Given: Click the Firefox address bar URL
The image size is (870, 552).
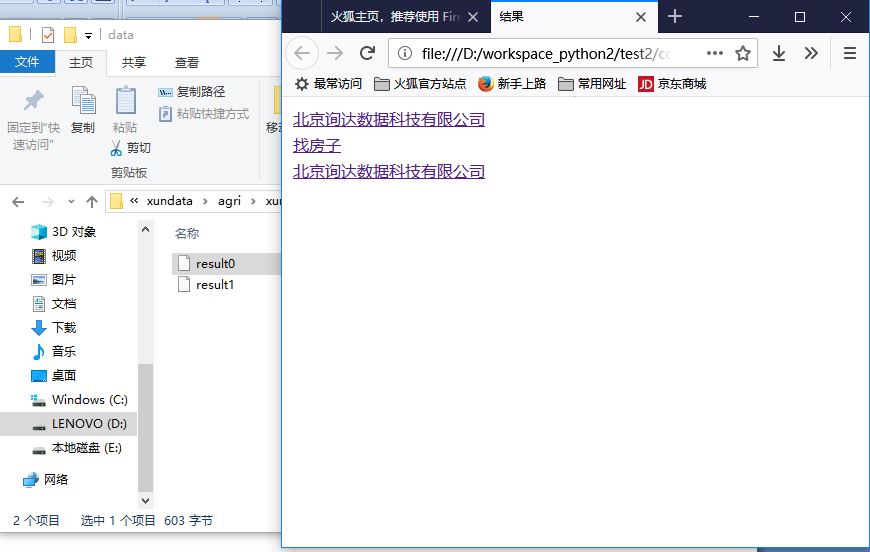Looking at the screenshot, I should click(546, 54).
